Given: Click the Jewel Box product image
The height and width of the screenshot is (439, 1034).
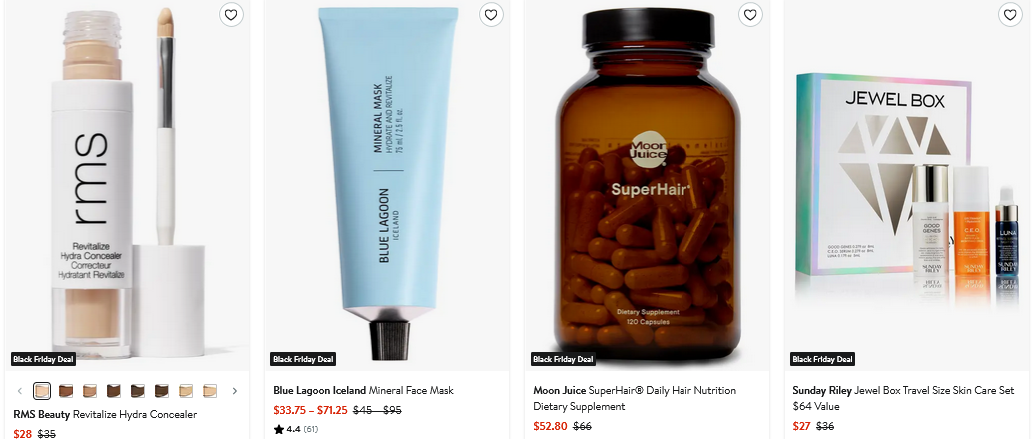Looking at the screenshot, I should [x=906, y=190].
